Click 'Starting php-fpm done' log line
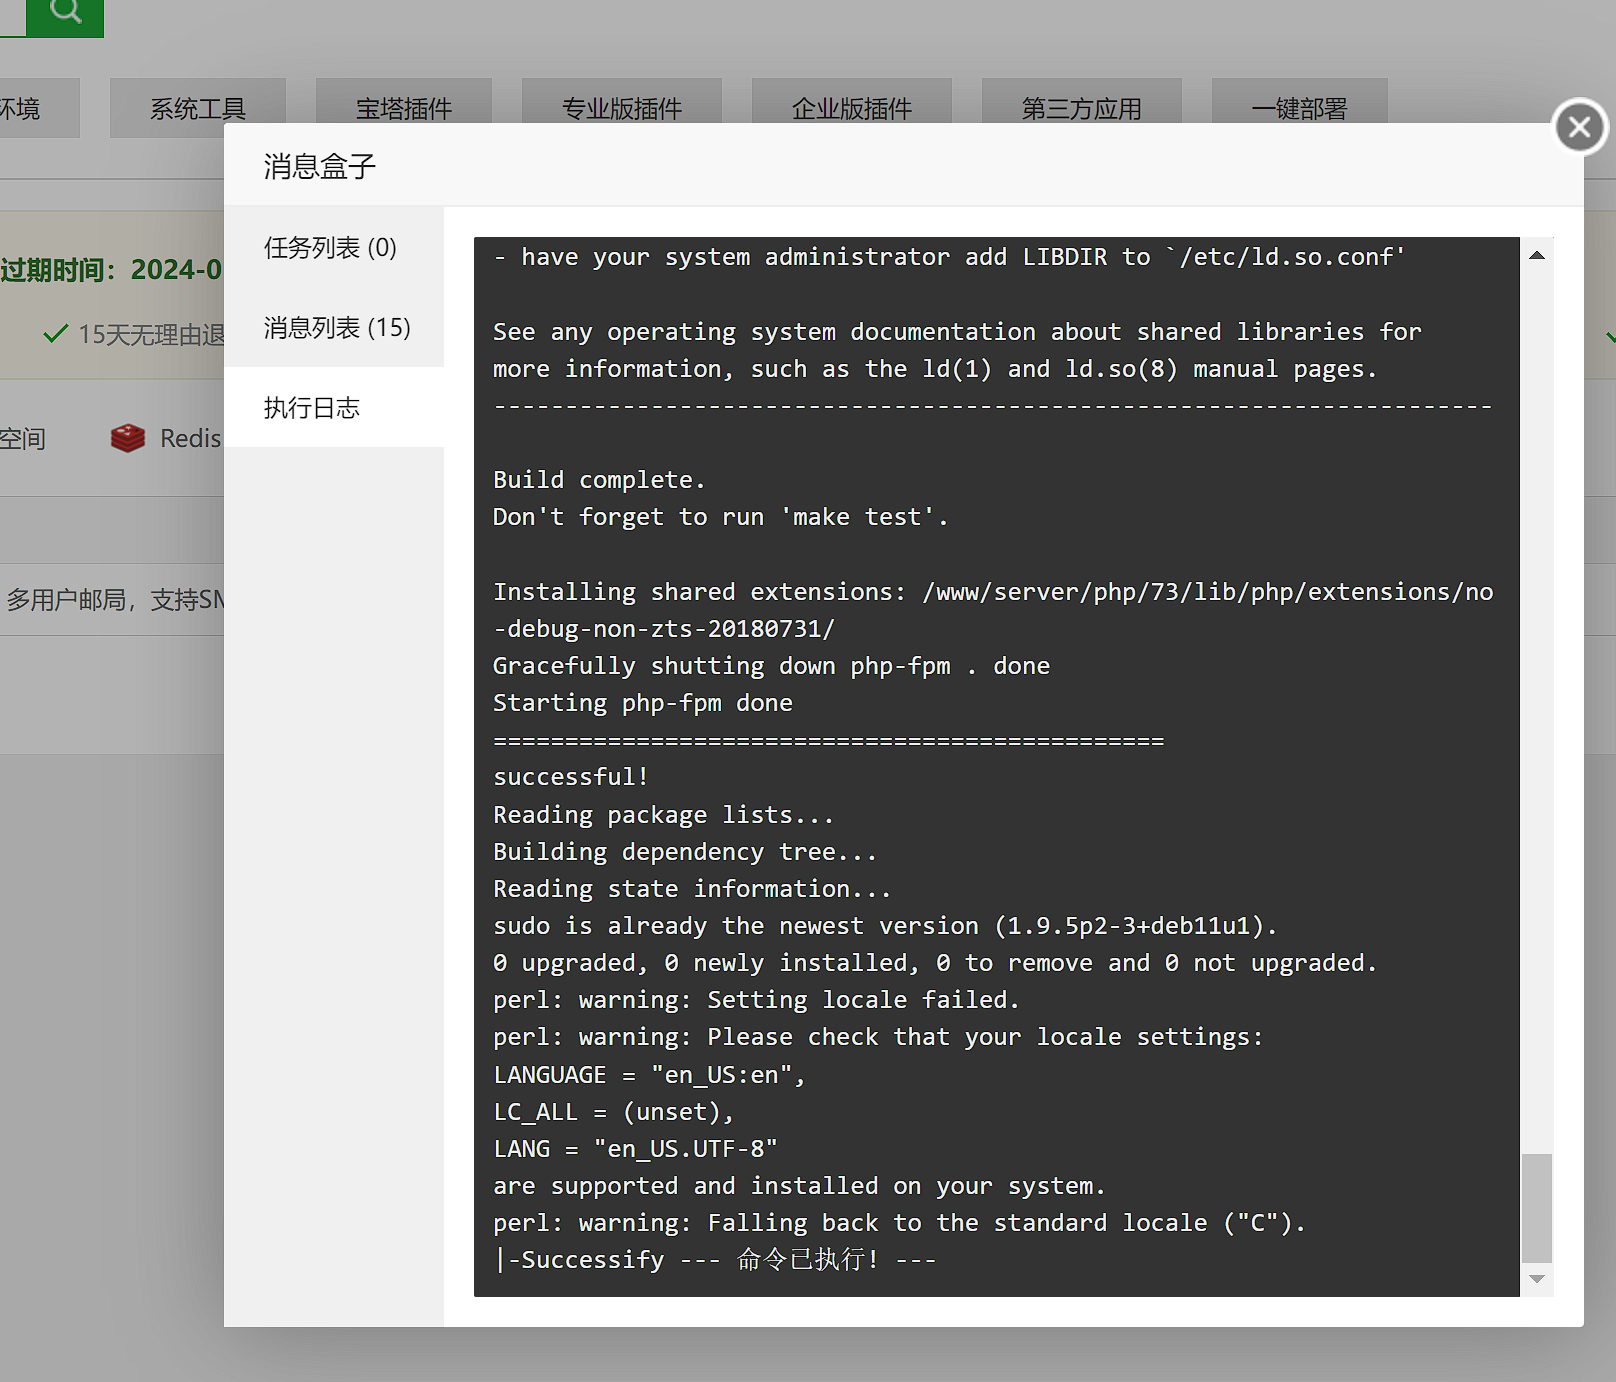This screenshot has height=1382, width=1616. (643, 703)
